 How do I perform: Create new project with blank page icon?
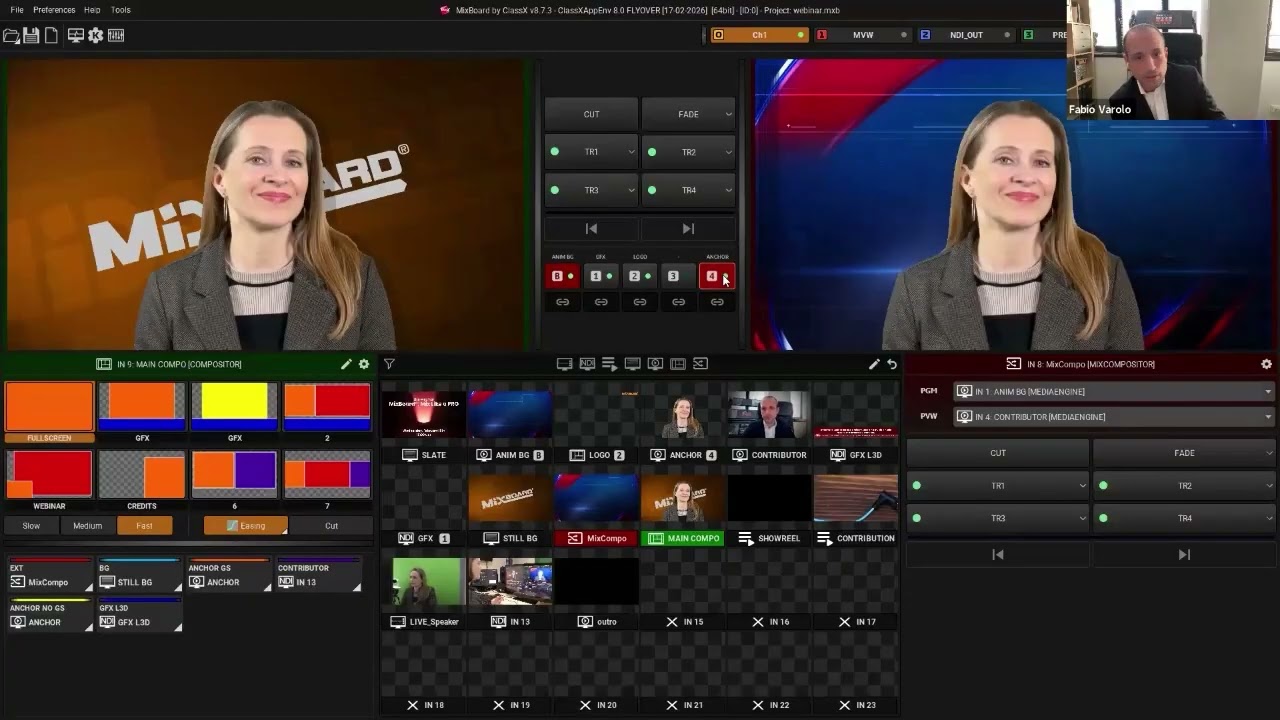pos(51,35)
